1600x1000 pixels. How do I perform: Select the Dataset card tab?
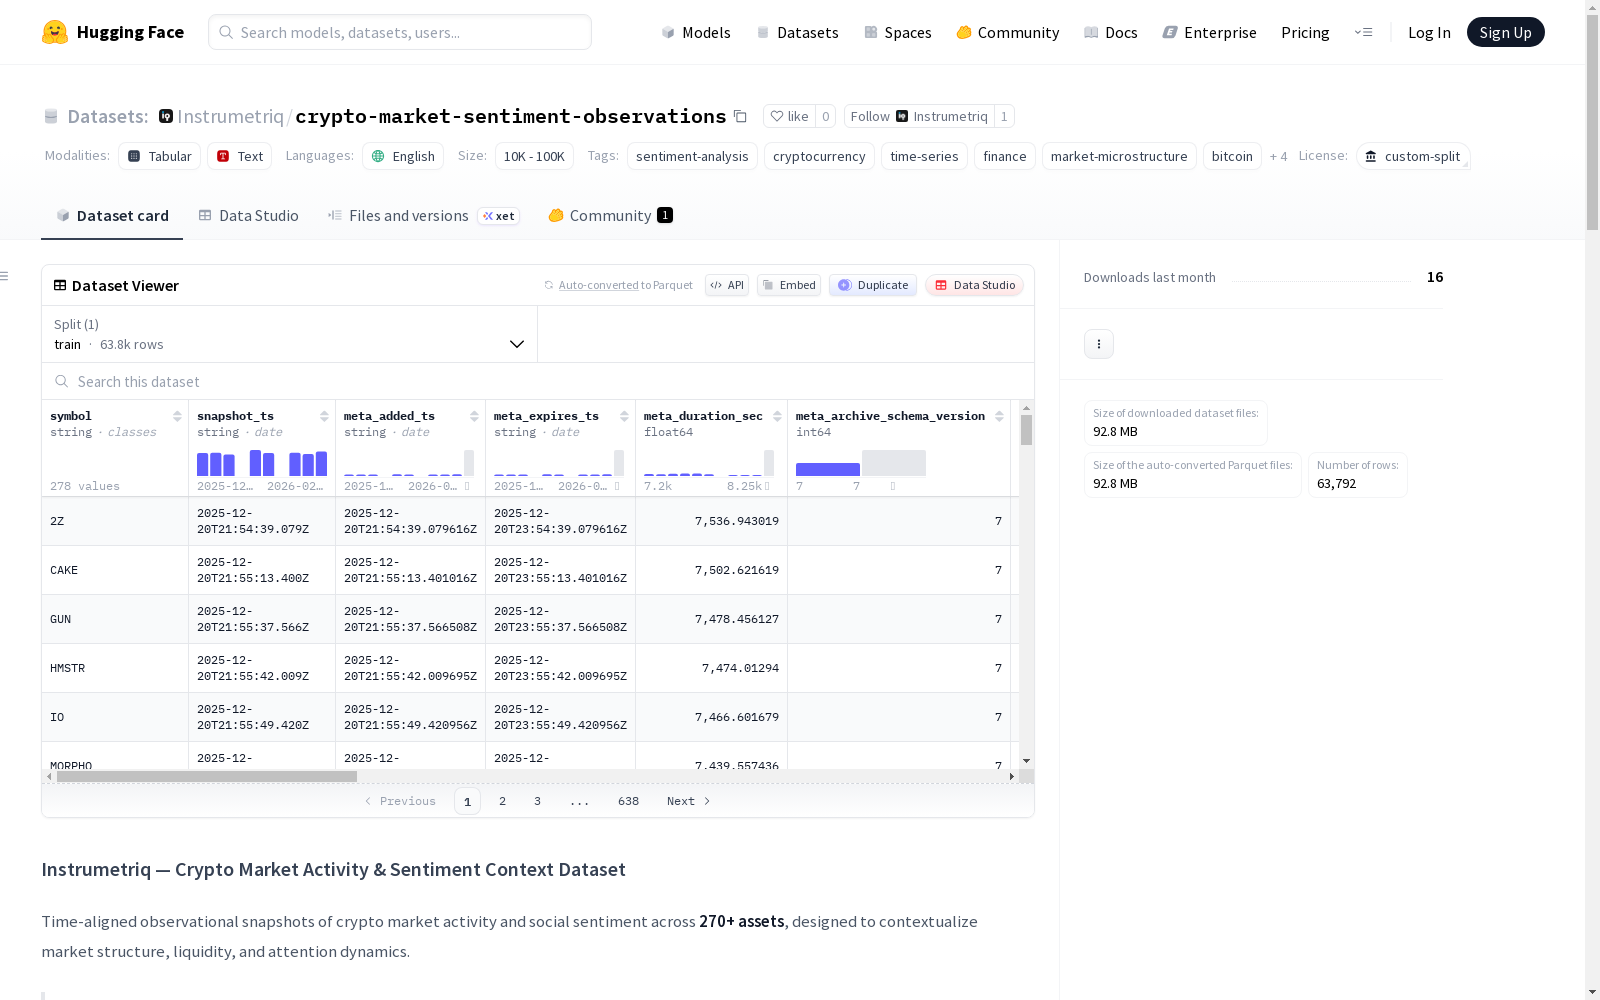[112, 215]
